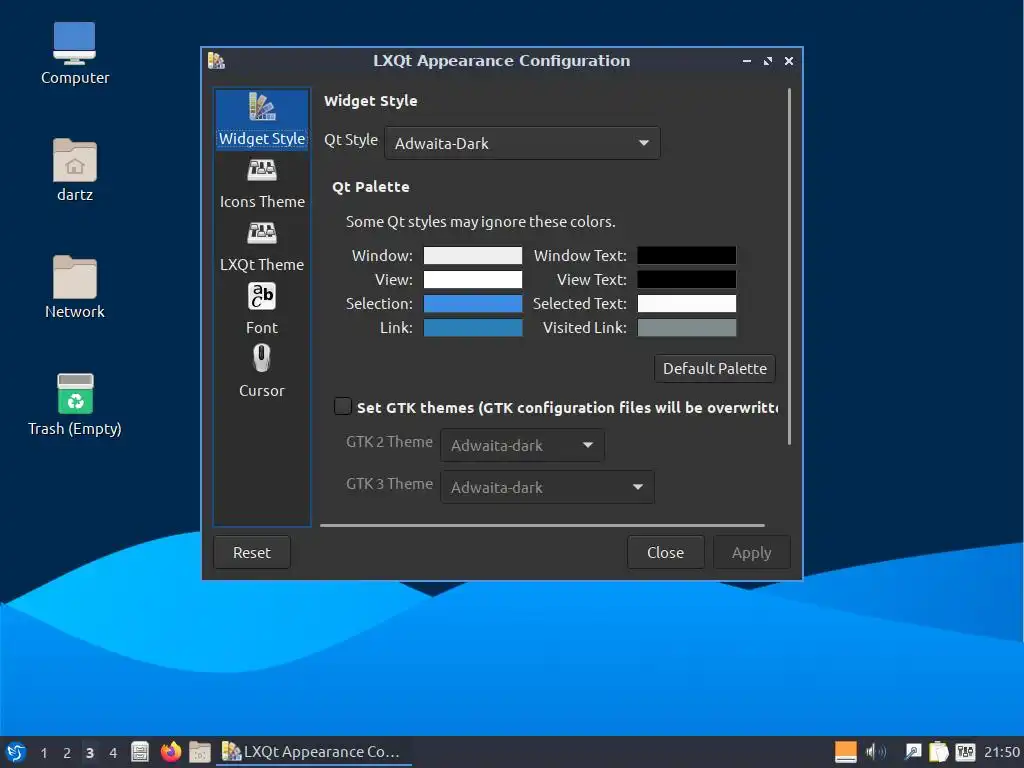Click the Close button
The height and width of the screenshot is (768, 1024).
(665, 552)
